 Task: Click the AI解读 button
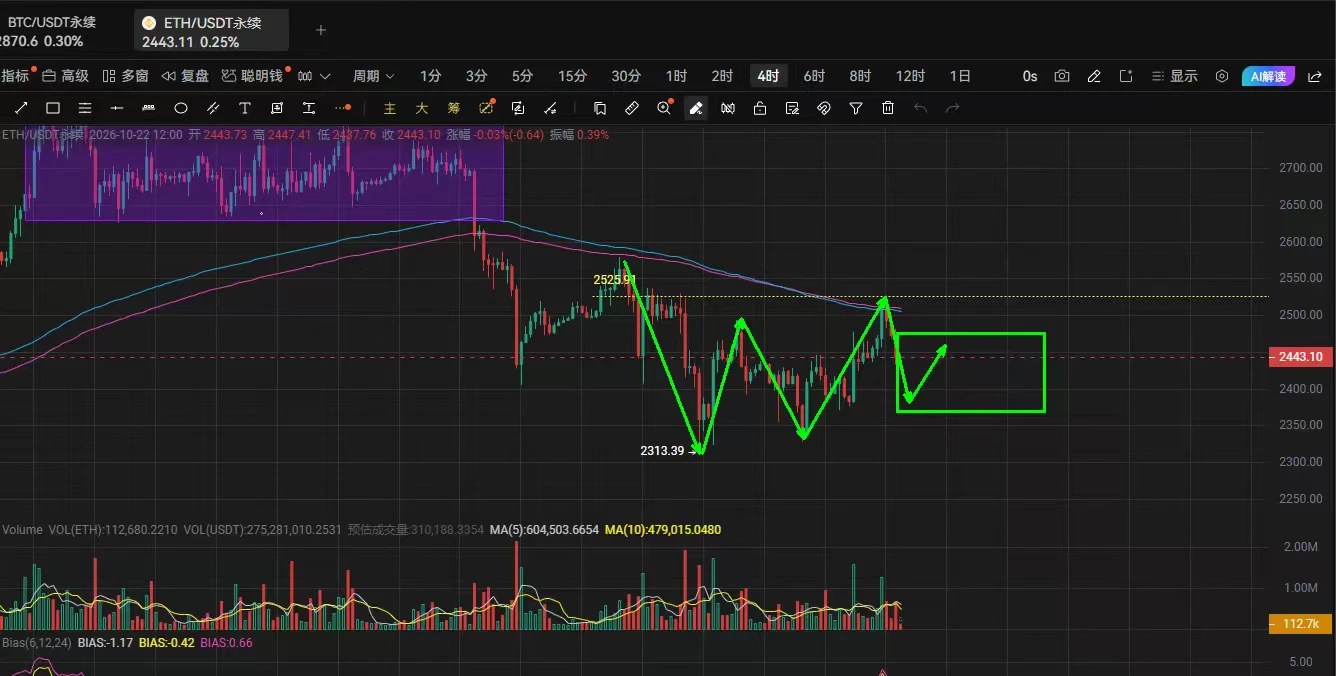click(1269, 76)
